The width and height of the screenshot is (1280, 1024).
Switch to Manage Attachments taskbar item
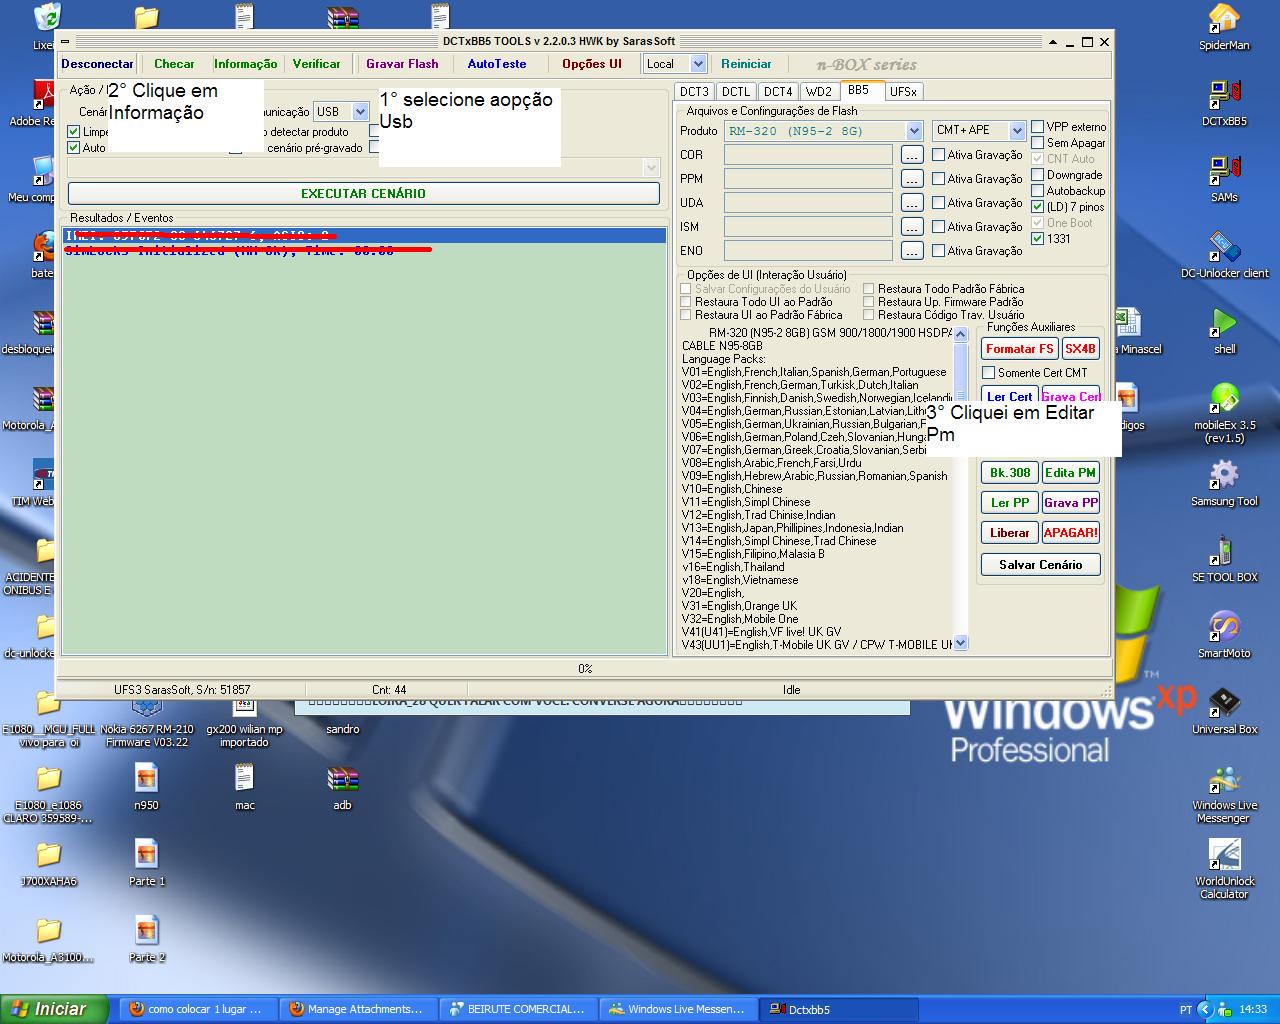357,1009
